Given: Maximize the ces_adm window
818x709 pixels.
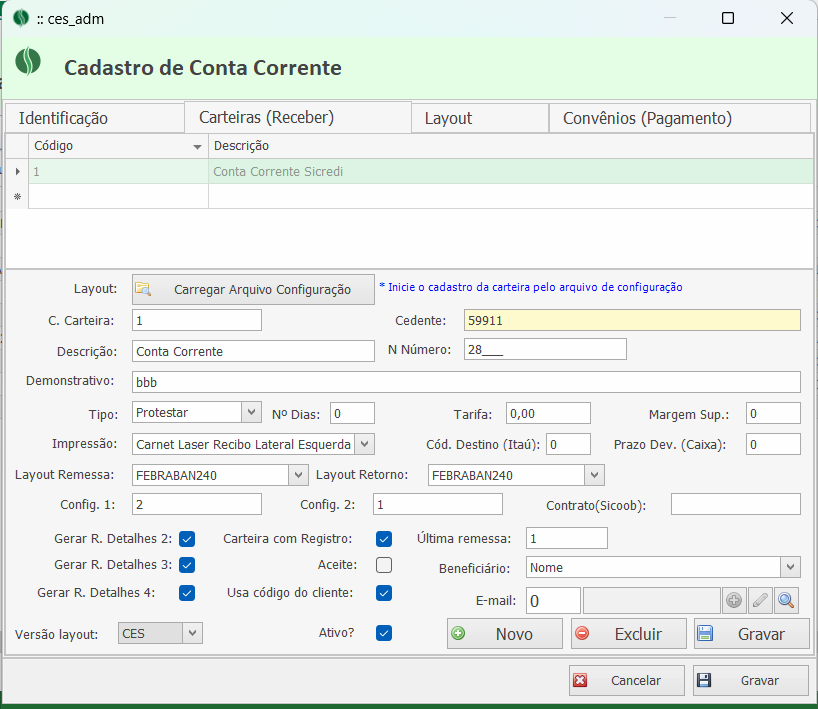Looking at the screenshot, I should [x=728, y=18].
